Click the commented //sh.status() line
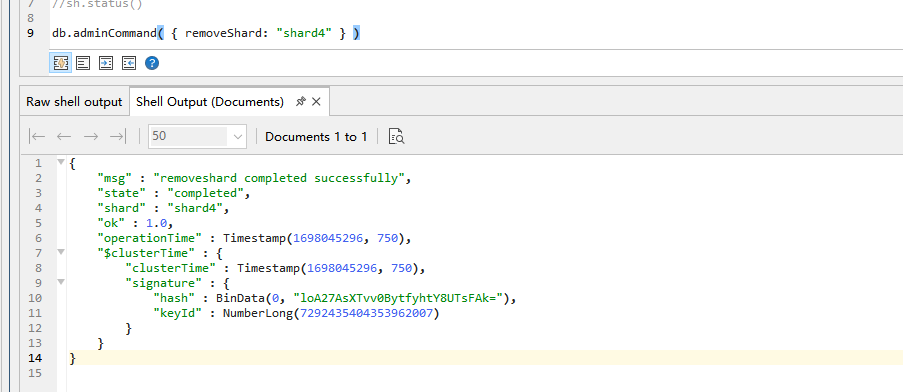Viewport: 903px width, 392px height. click(x=97, y=4)
